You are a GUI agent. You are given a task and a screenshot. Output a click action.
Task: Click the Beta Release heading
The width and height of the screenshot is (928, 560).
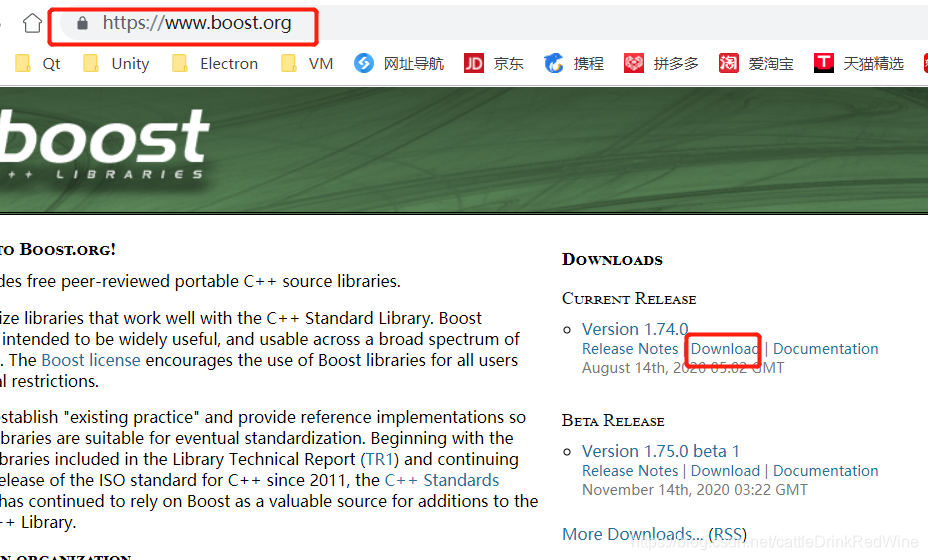point(613,421)
